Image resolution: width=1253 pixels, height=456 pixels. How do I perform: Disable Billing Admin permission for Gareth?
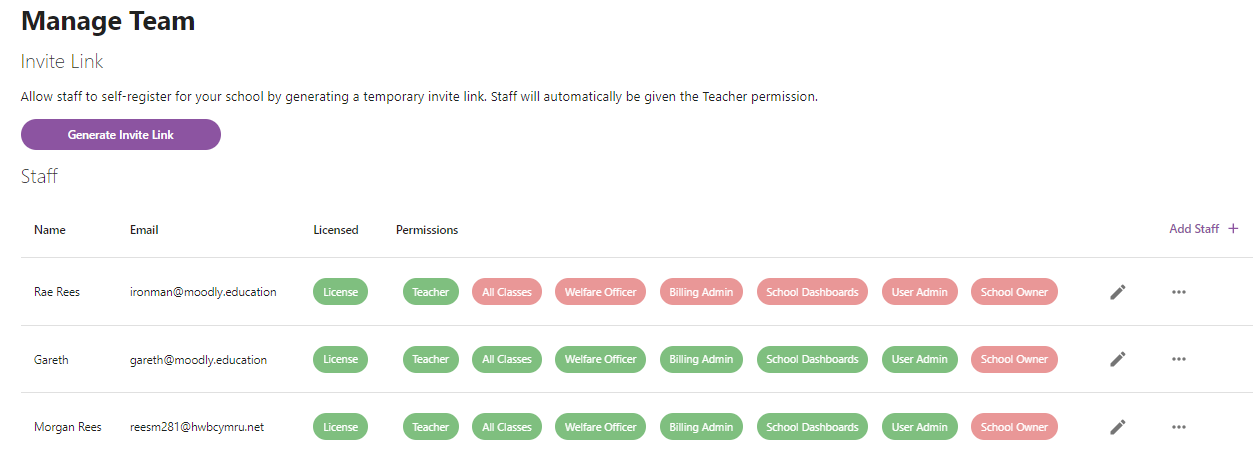pyautogui.click(x=701, y=359)
